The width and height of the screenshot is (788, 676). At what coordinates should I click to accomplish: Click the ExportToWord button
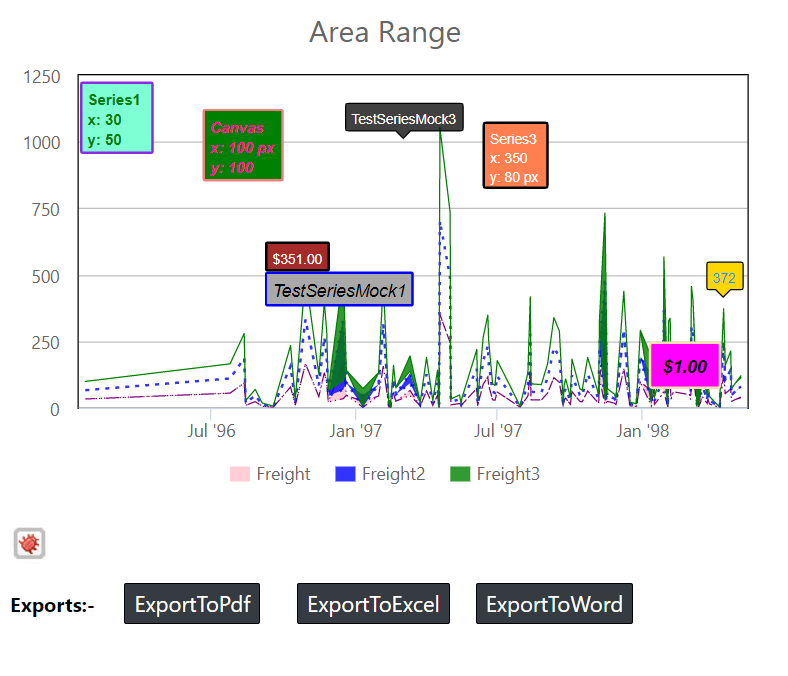point(554,604)
